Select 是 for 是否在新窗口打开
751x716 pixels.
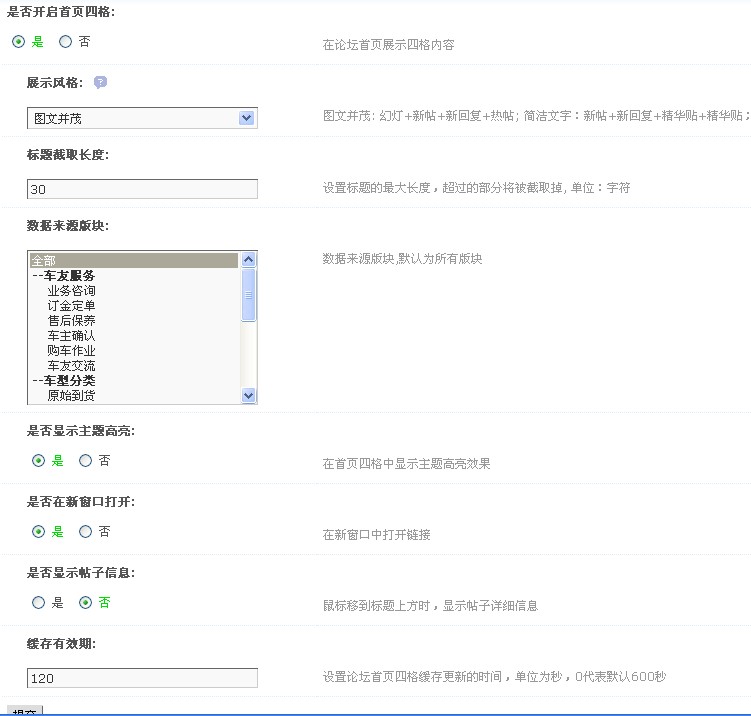coord(39,531)
